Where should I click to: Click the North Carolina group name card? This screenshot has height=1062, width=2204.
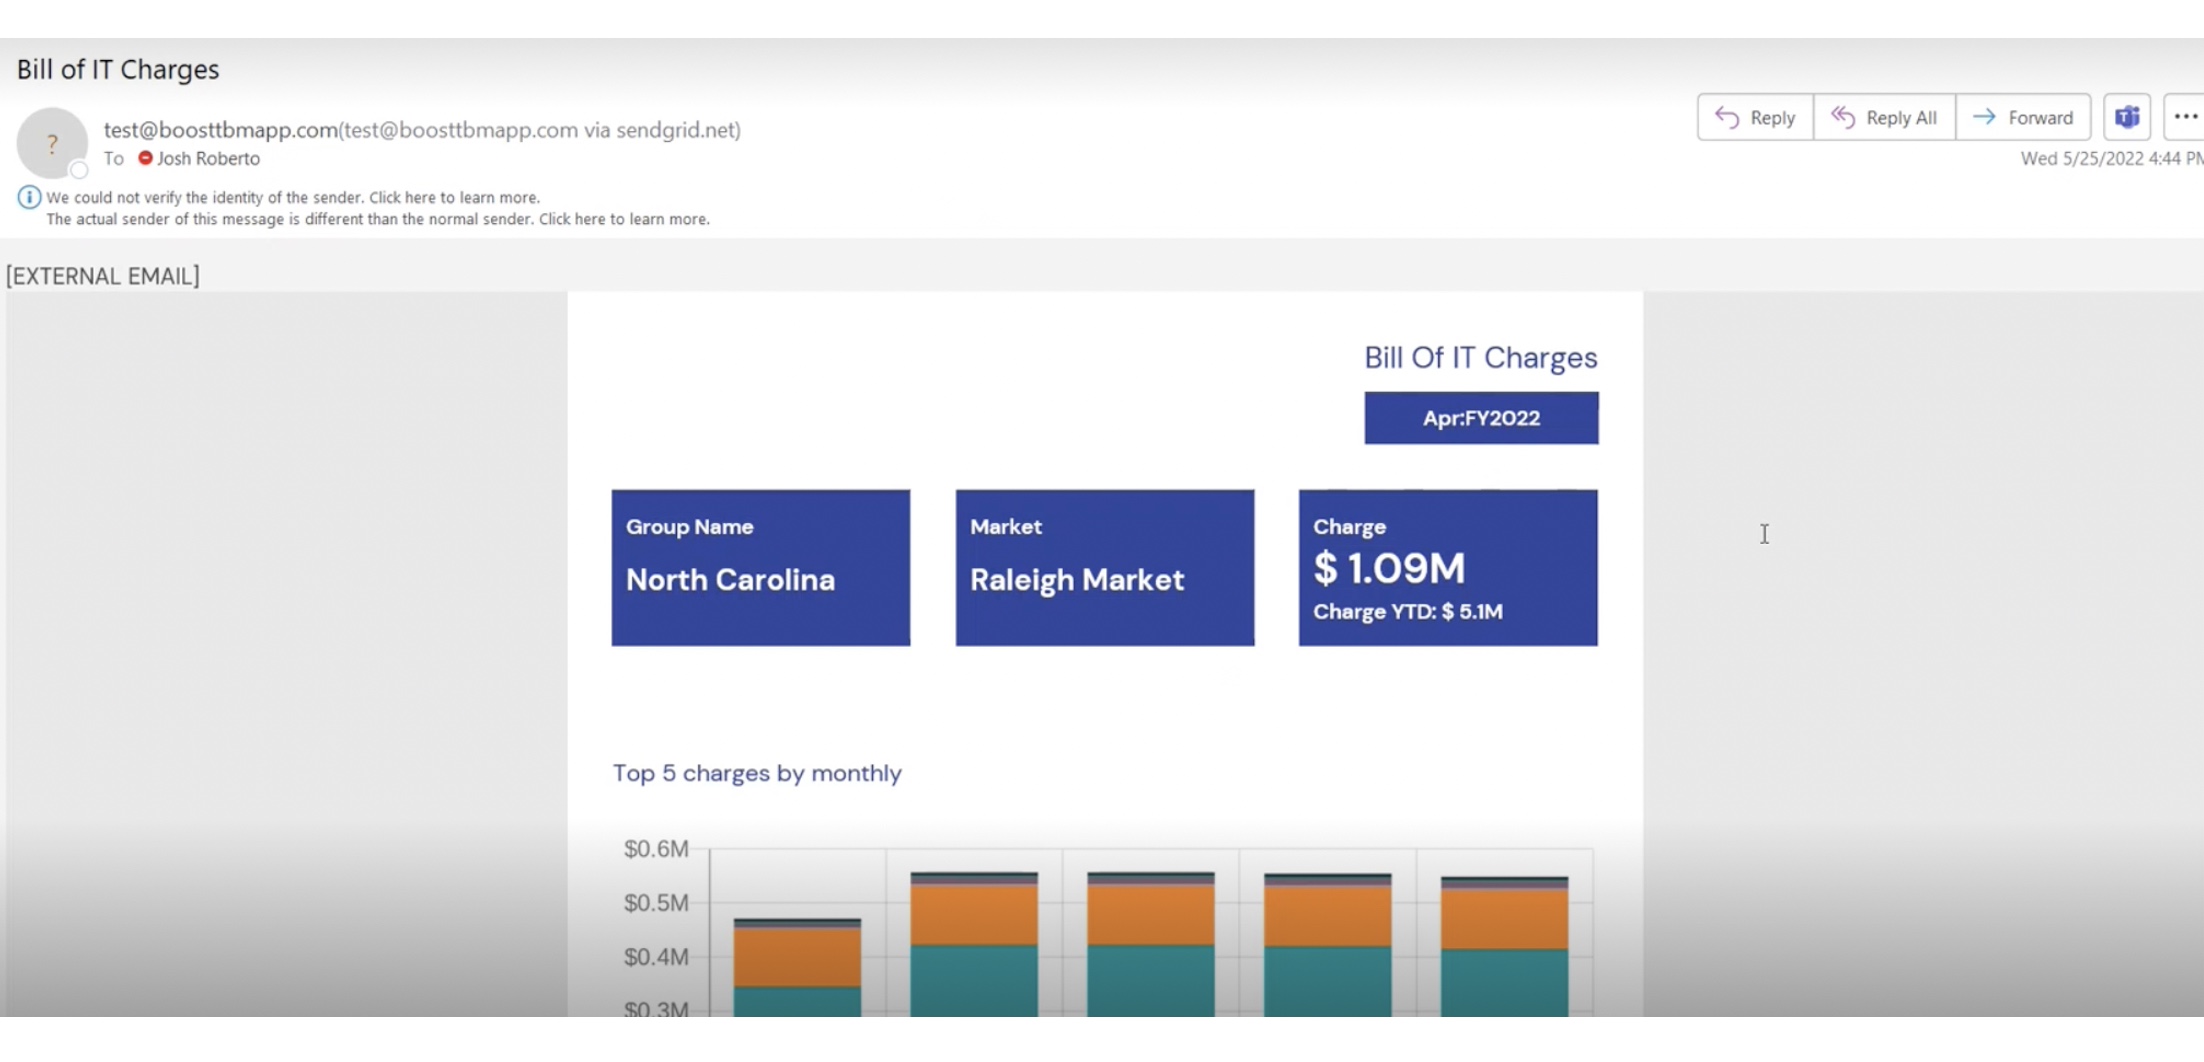(761, 567)
